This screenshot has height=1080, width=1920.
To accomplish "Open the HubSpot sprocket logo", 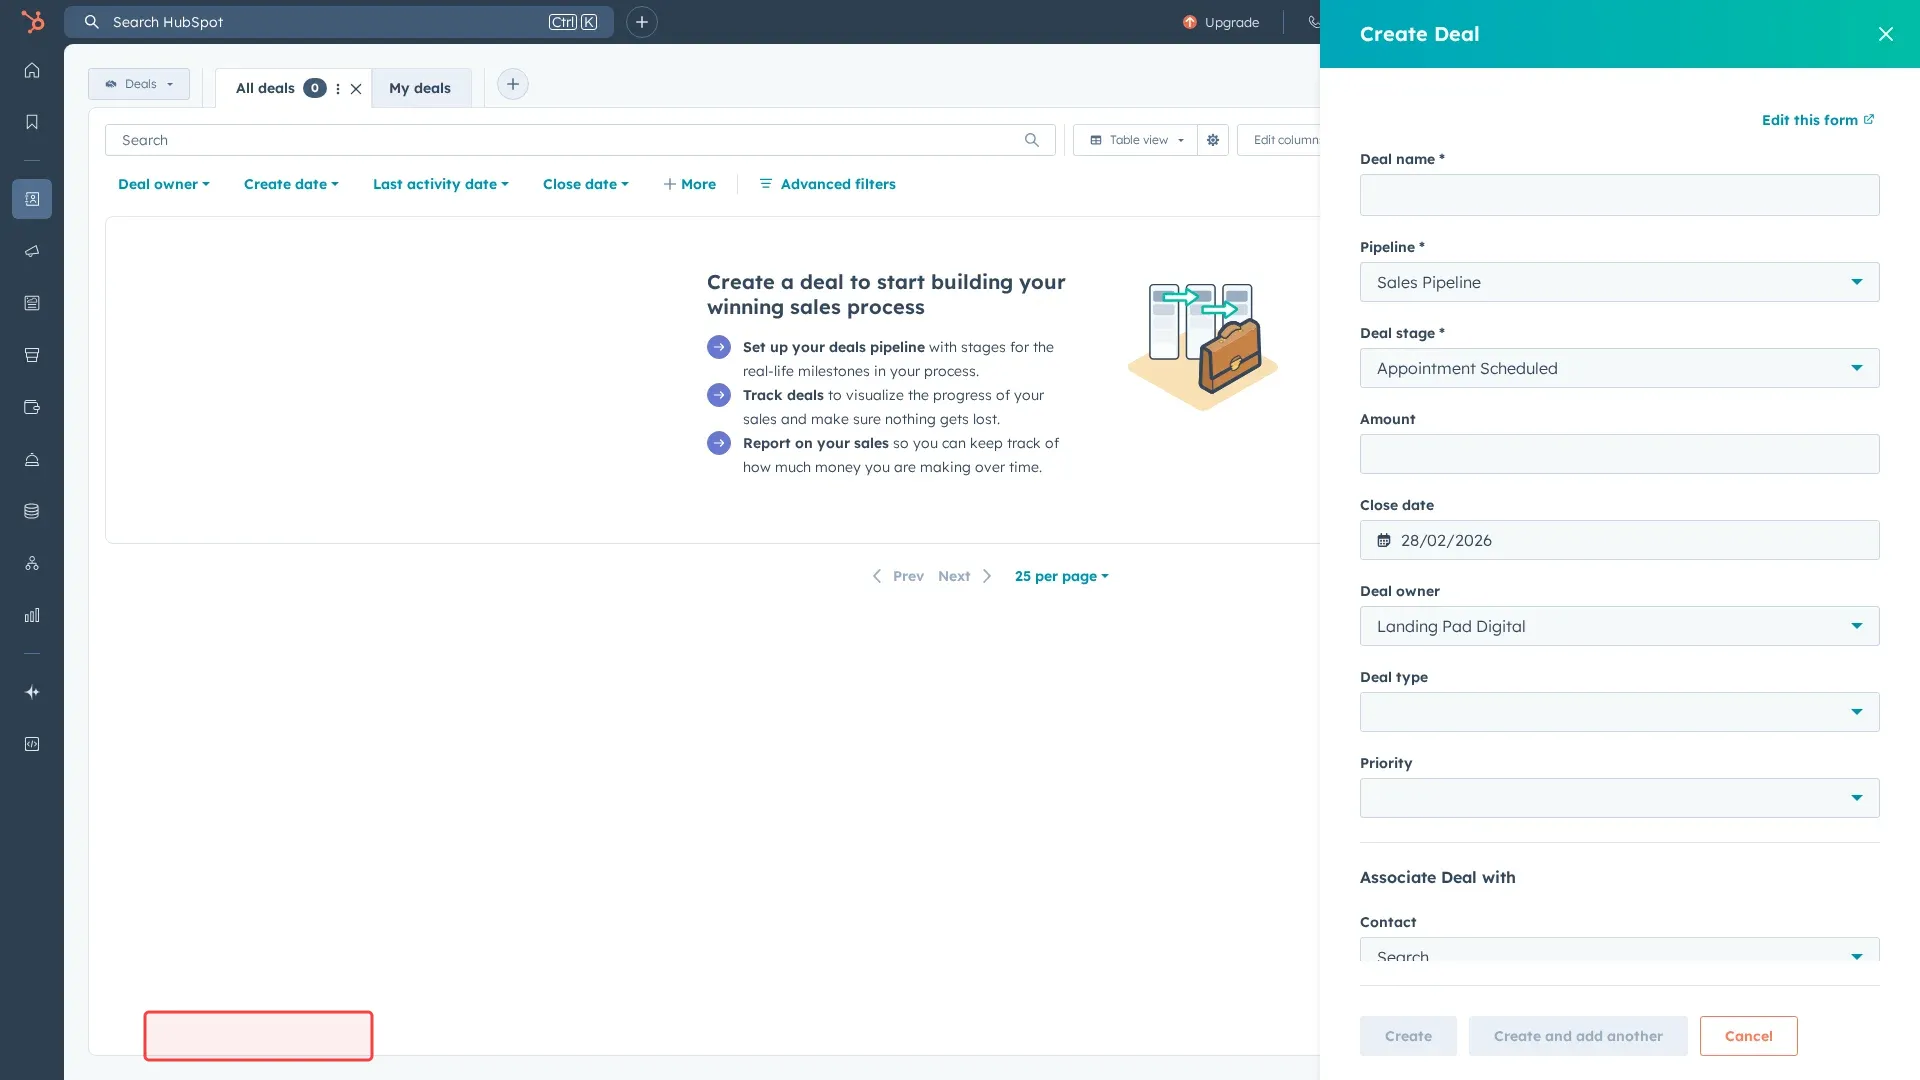I will [x=33, y=21].
